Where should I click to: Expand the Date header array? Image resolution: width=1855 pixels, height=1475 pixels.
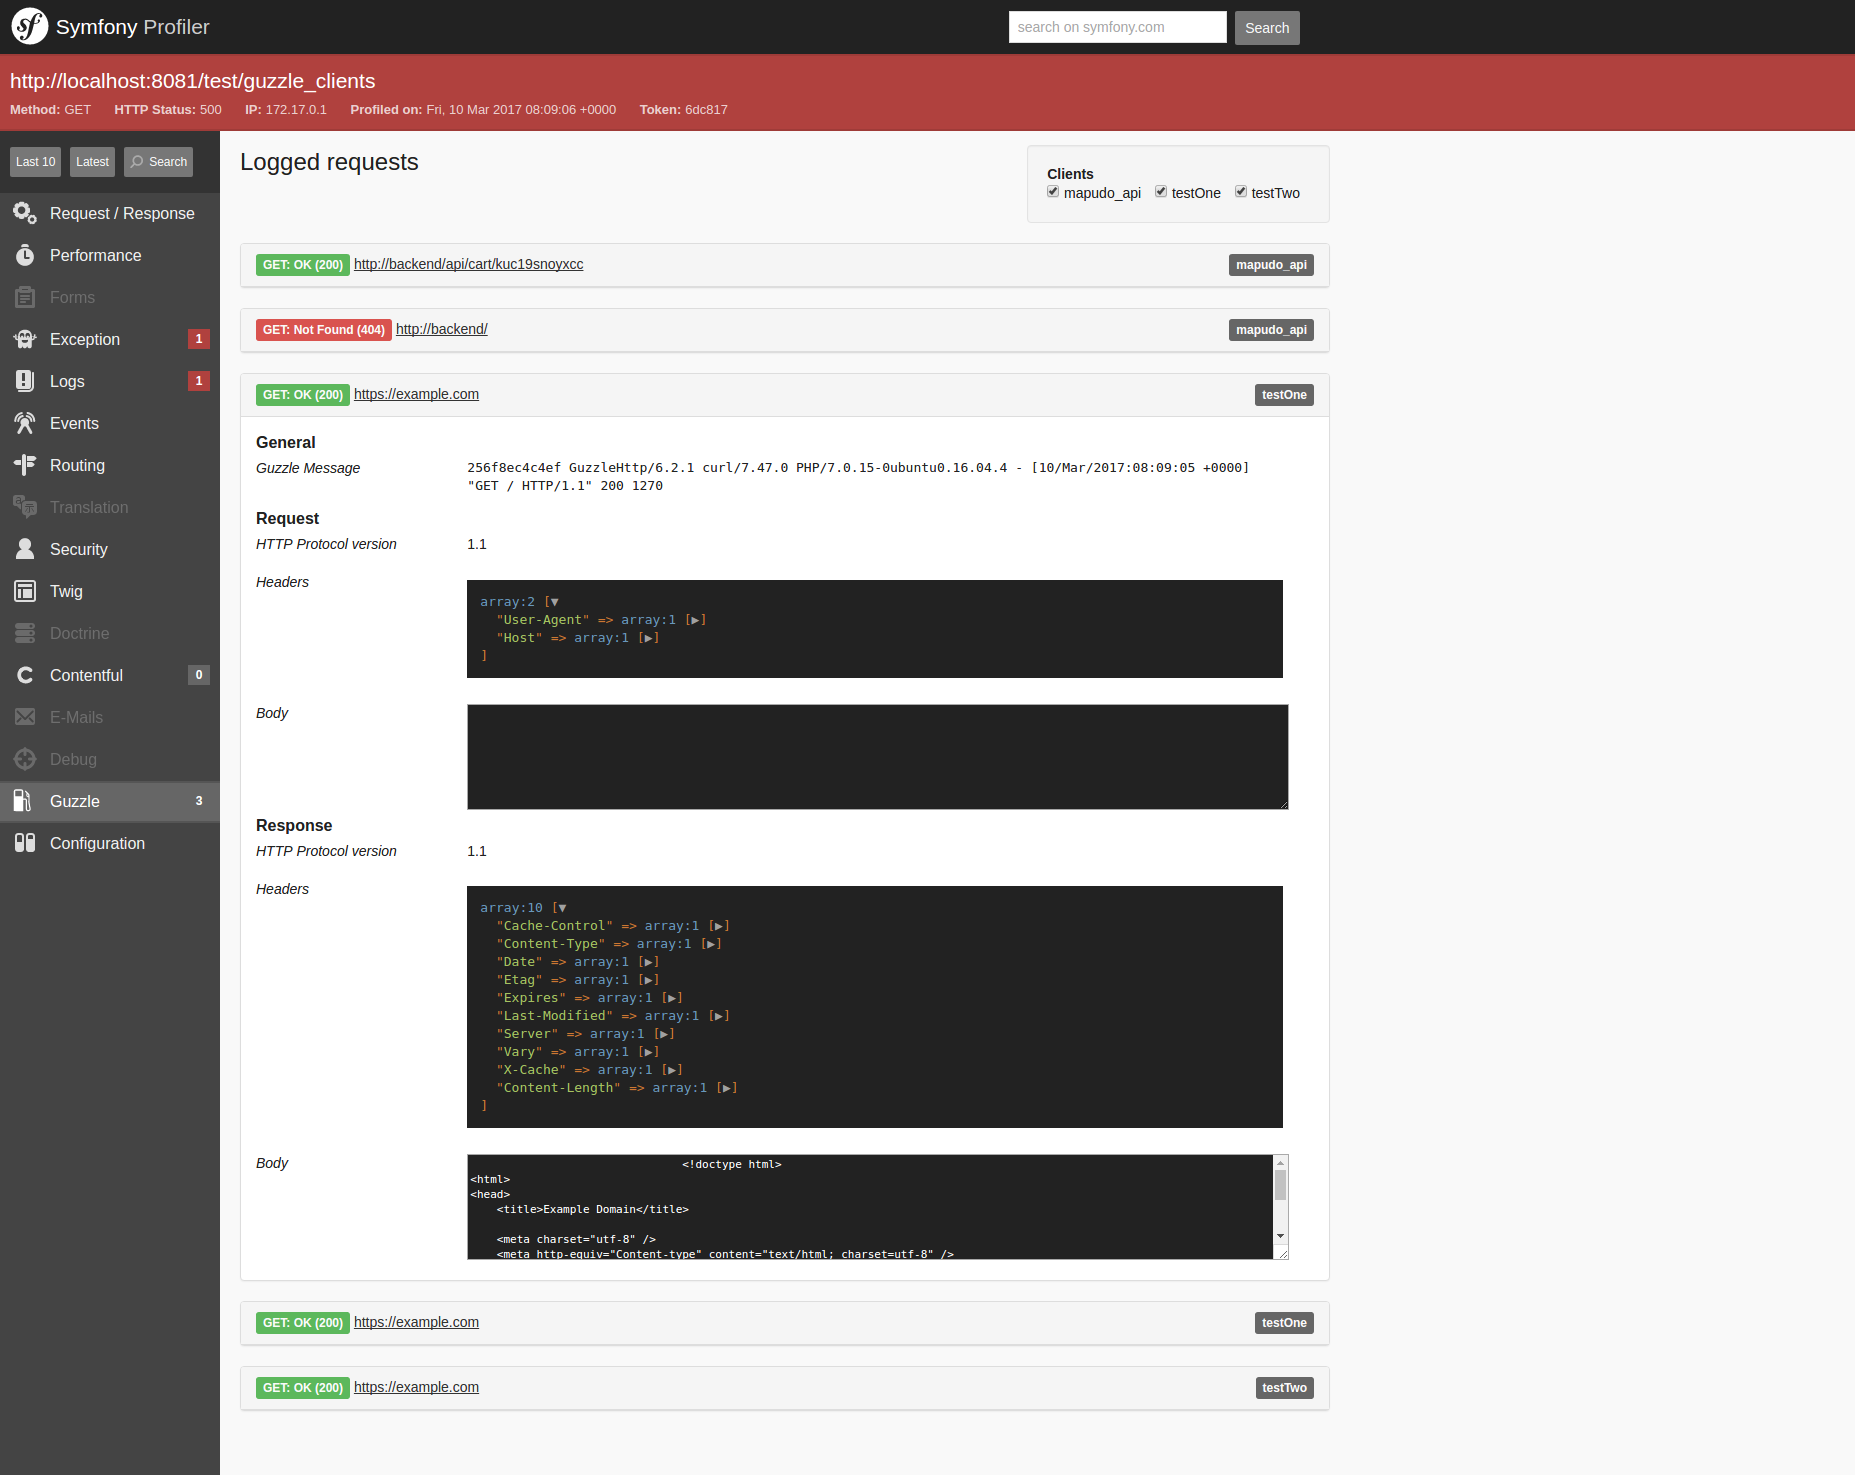[648, 962]
